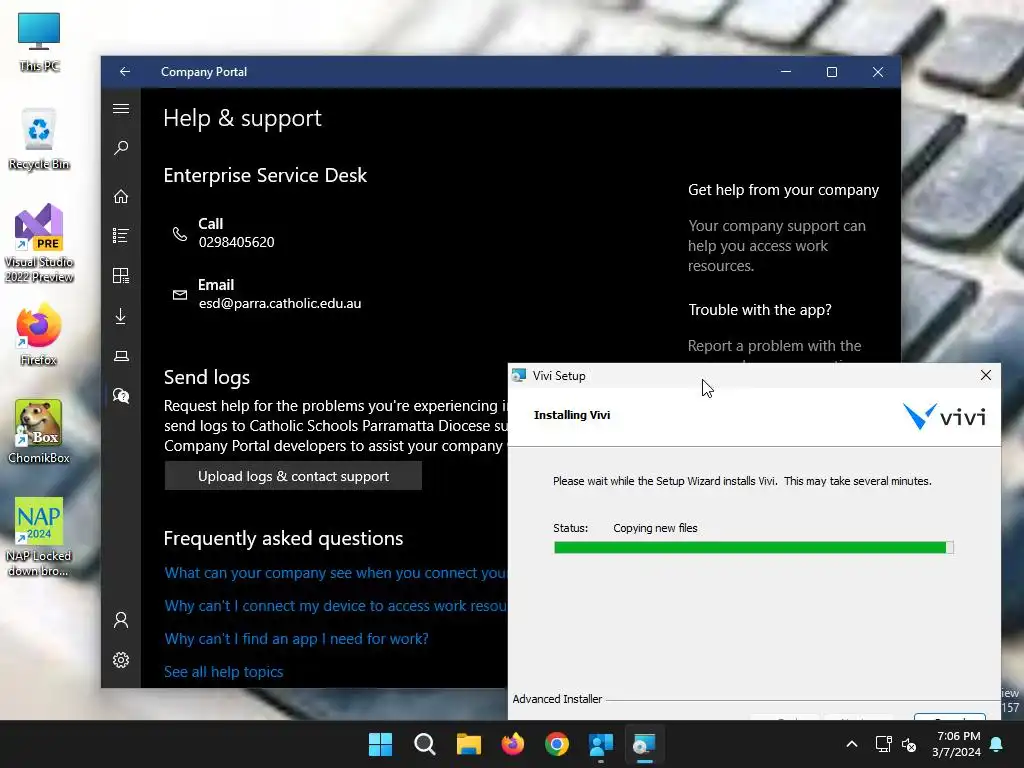Screen dimensions: 1024x768
Task: Click the Vivi logo in setup window
Action: [x=944, y=417]
